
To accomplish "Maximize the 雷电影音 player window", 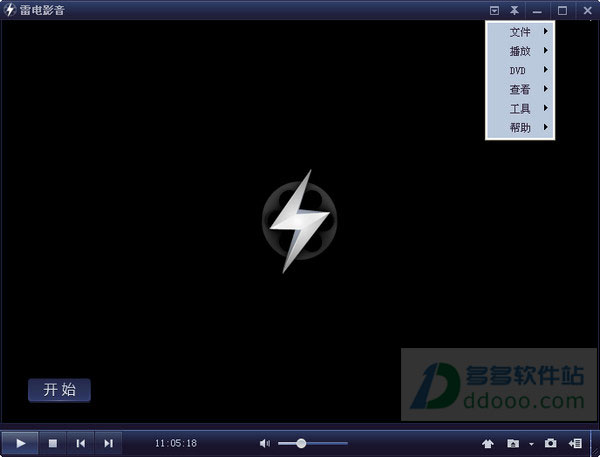I will 562,11.
